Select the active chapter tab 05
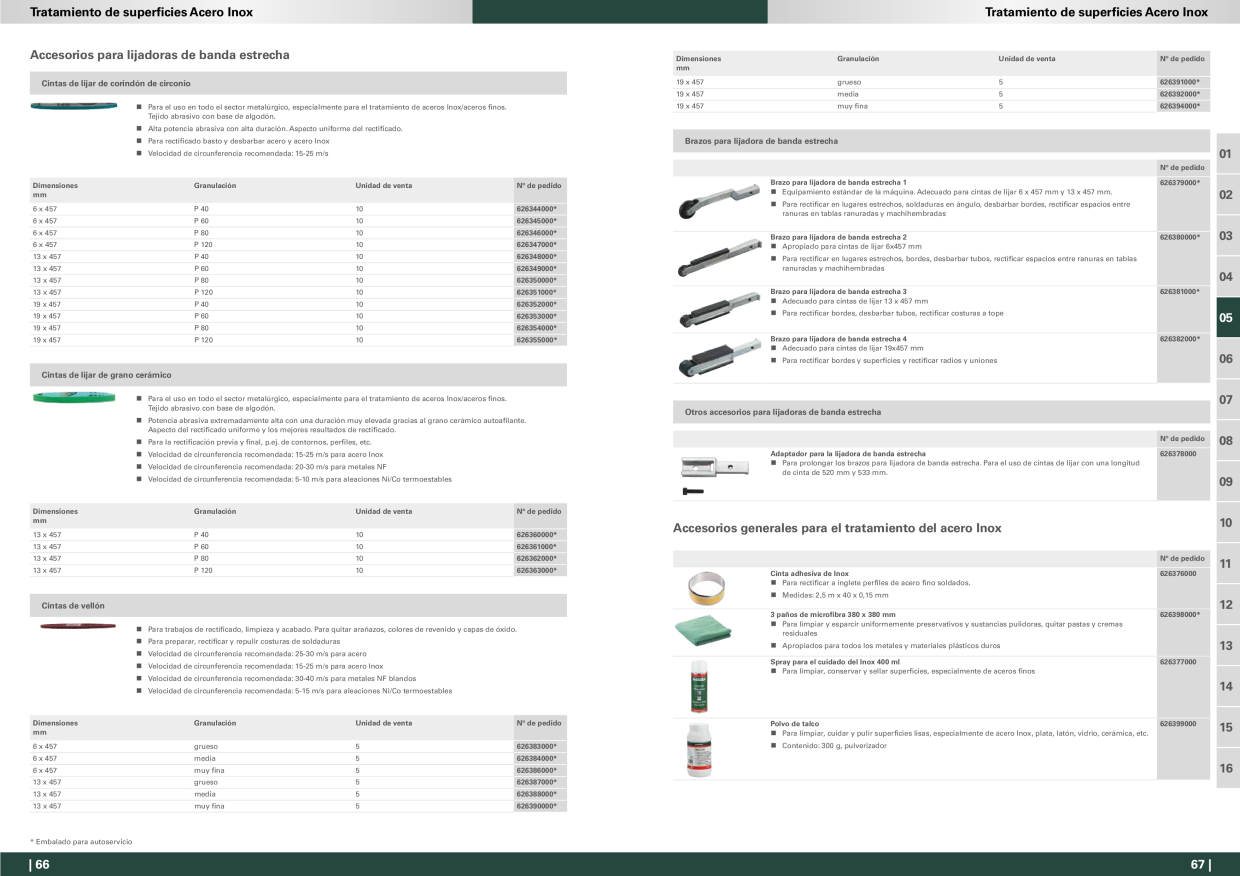The image size is (1240, 876). click(x=1226, y=318)
